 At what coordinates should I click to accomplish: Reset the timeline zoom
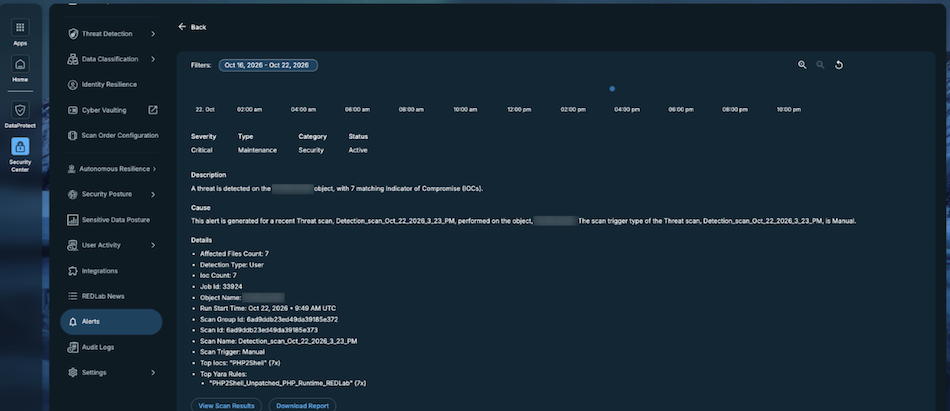839,65
